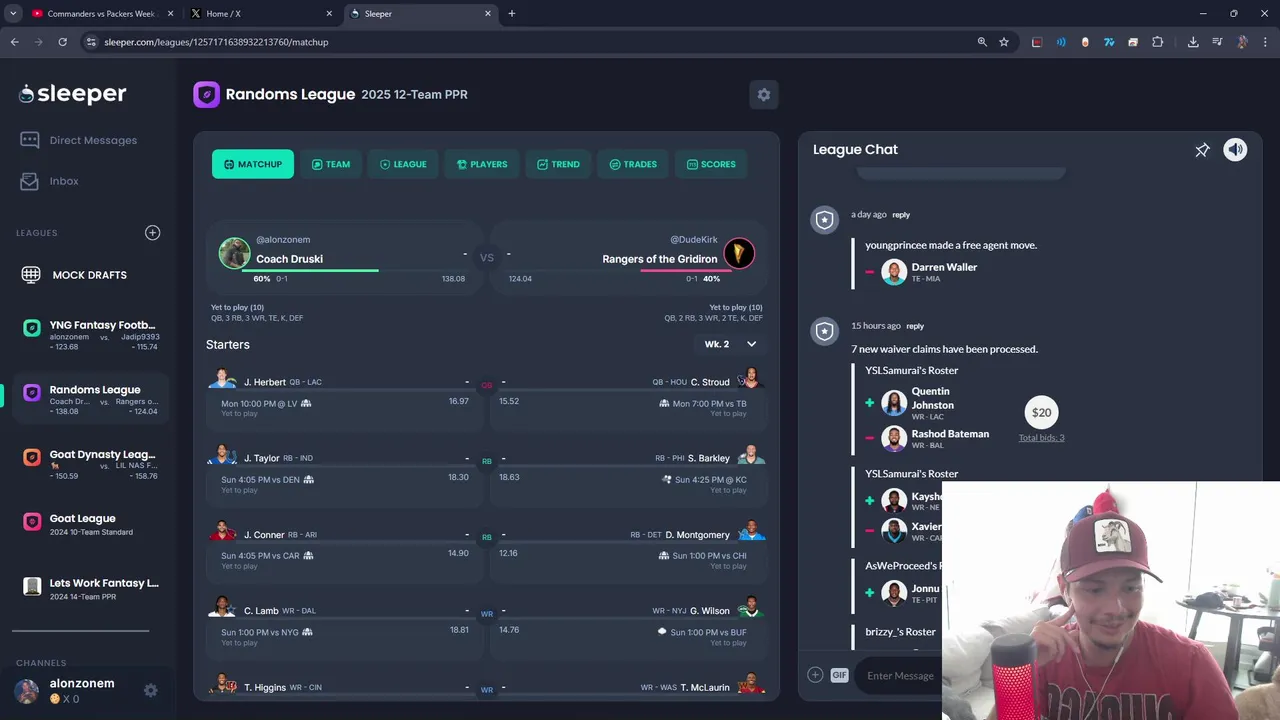This screenshot has width=1280, height=720.
Task: Open Rangers of the Gridiron team avatar
Action: click(739, 253)
